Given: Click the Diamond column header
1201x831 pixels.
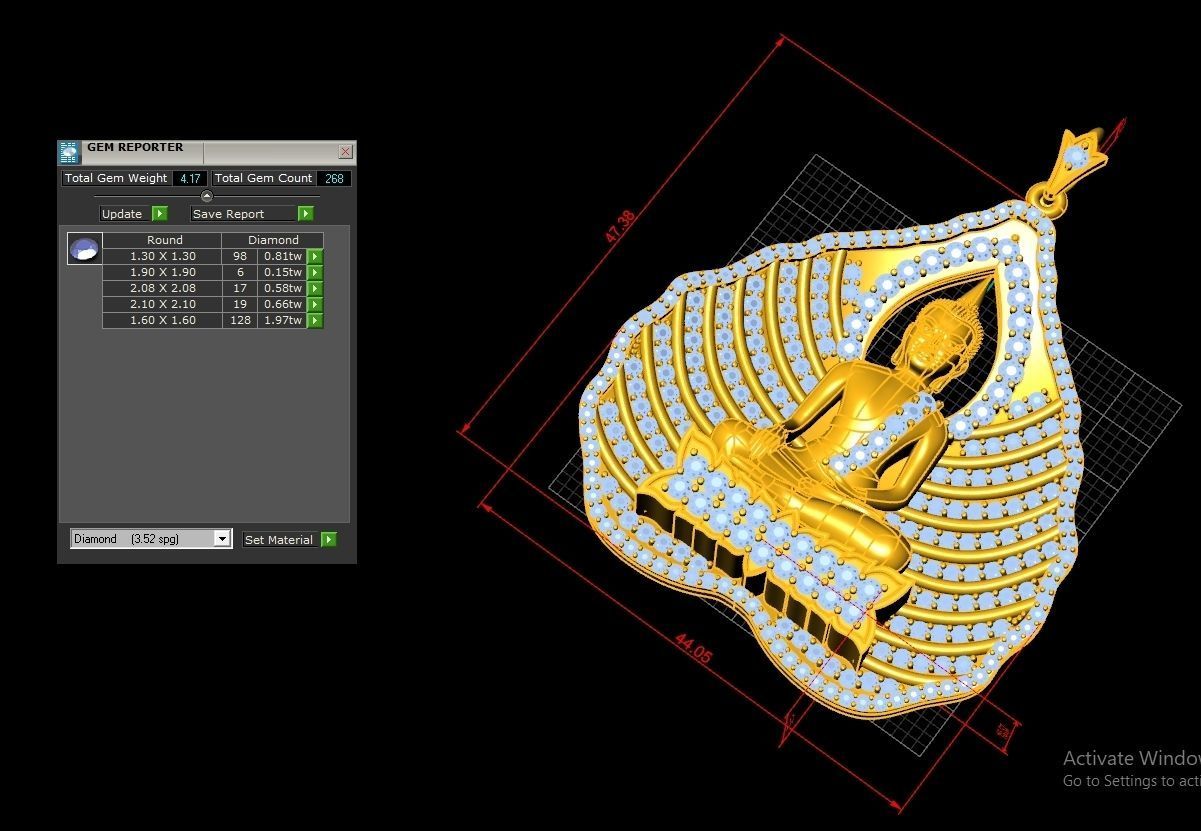Looking at the screenshot, I should 273,240.
